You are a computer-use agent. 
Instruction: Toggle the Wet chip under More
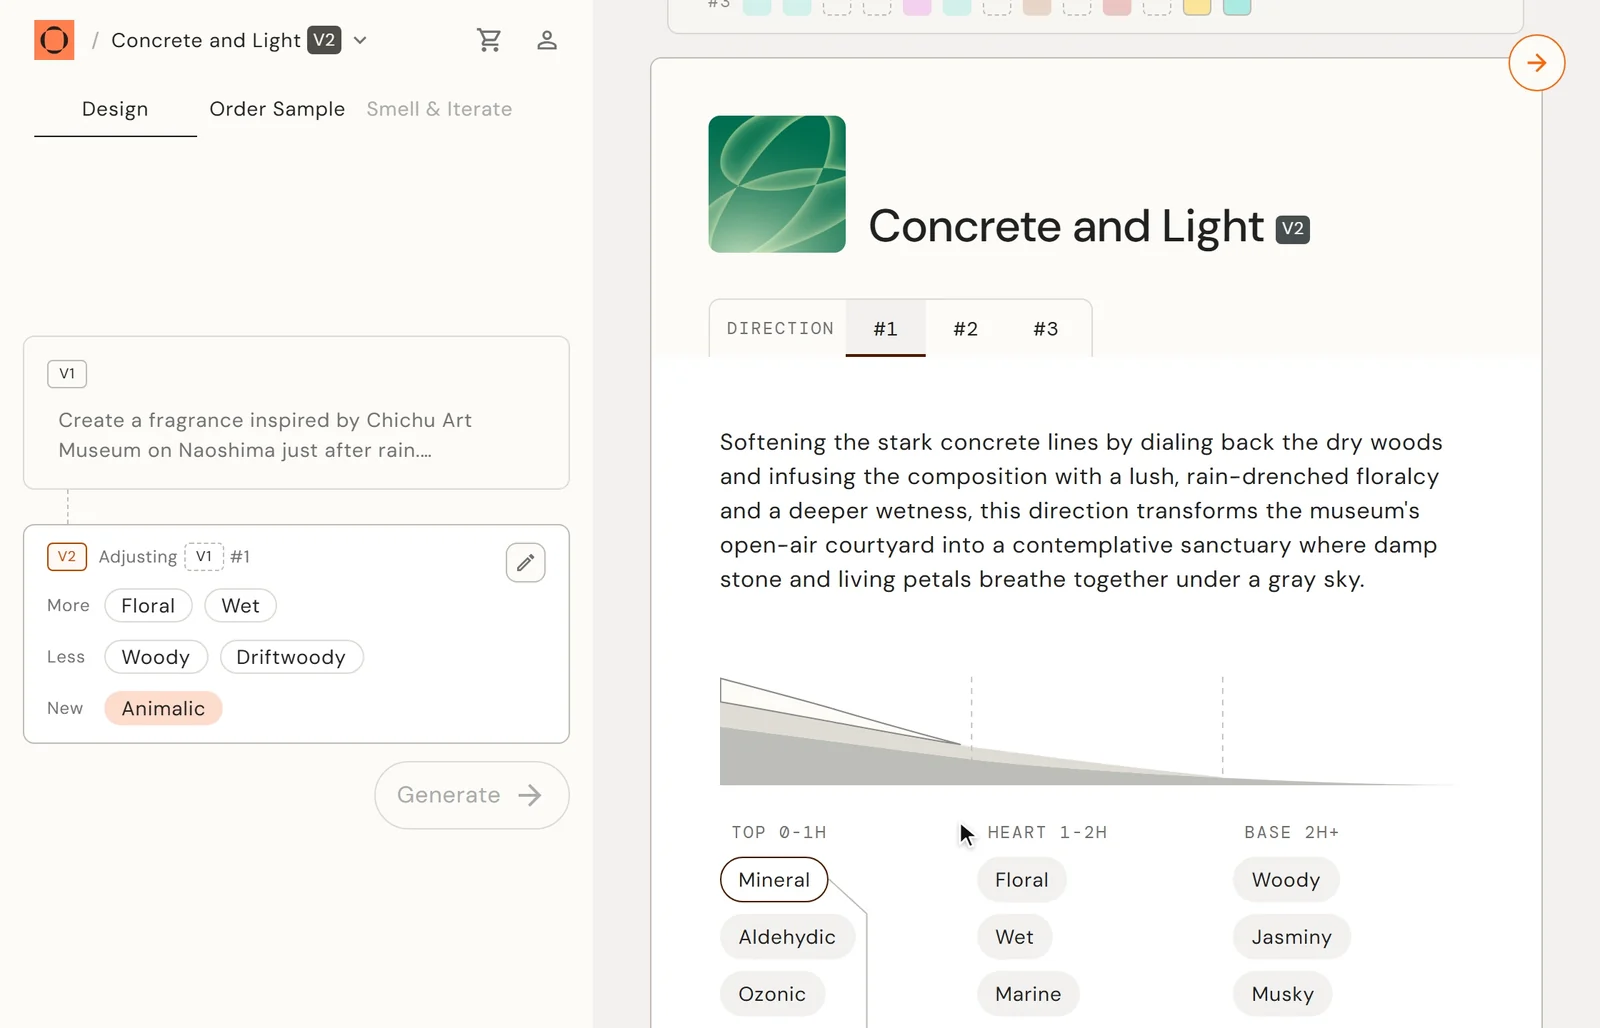tap(240, 606)
